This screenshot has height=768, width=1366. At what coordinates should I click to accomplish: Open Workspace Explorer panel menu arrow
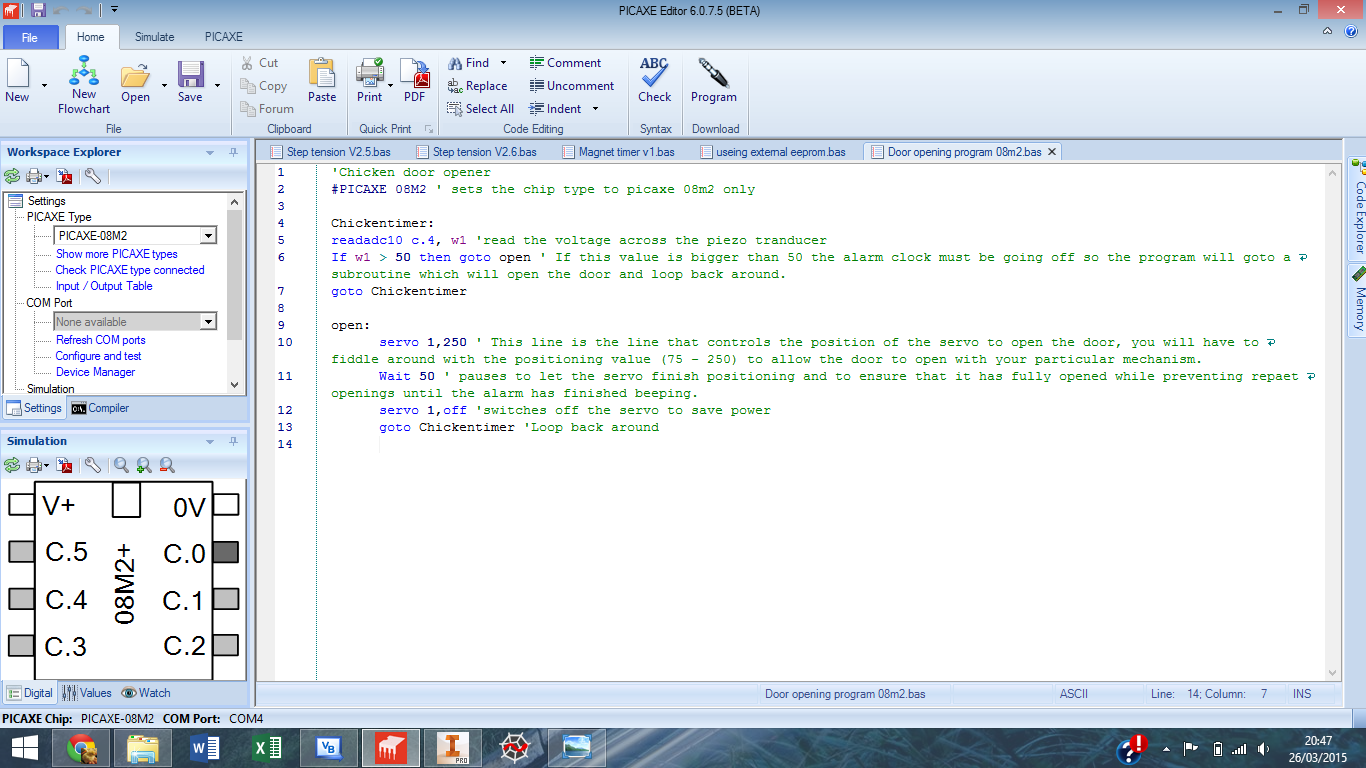click(x=210, y=153)
